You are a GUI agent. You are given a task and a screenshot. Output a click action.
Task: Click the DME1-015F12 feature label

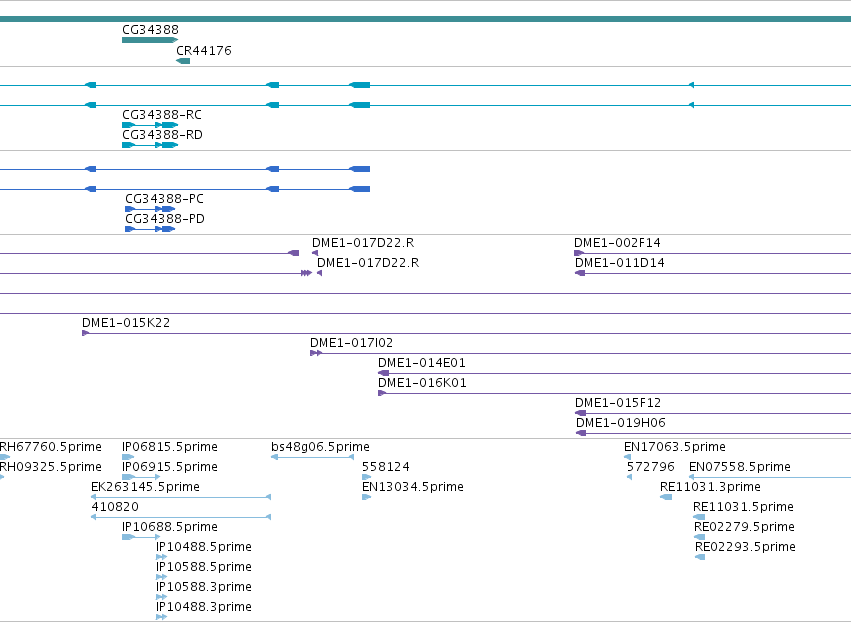pyautogui.click(x=618, y=403)
